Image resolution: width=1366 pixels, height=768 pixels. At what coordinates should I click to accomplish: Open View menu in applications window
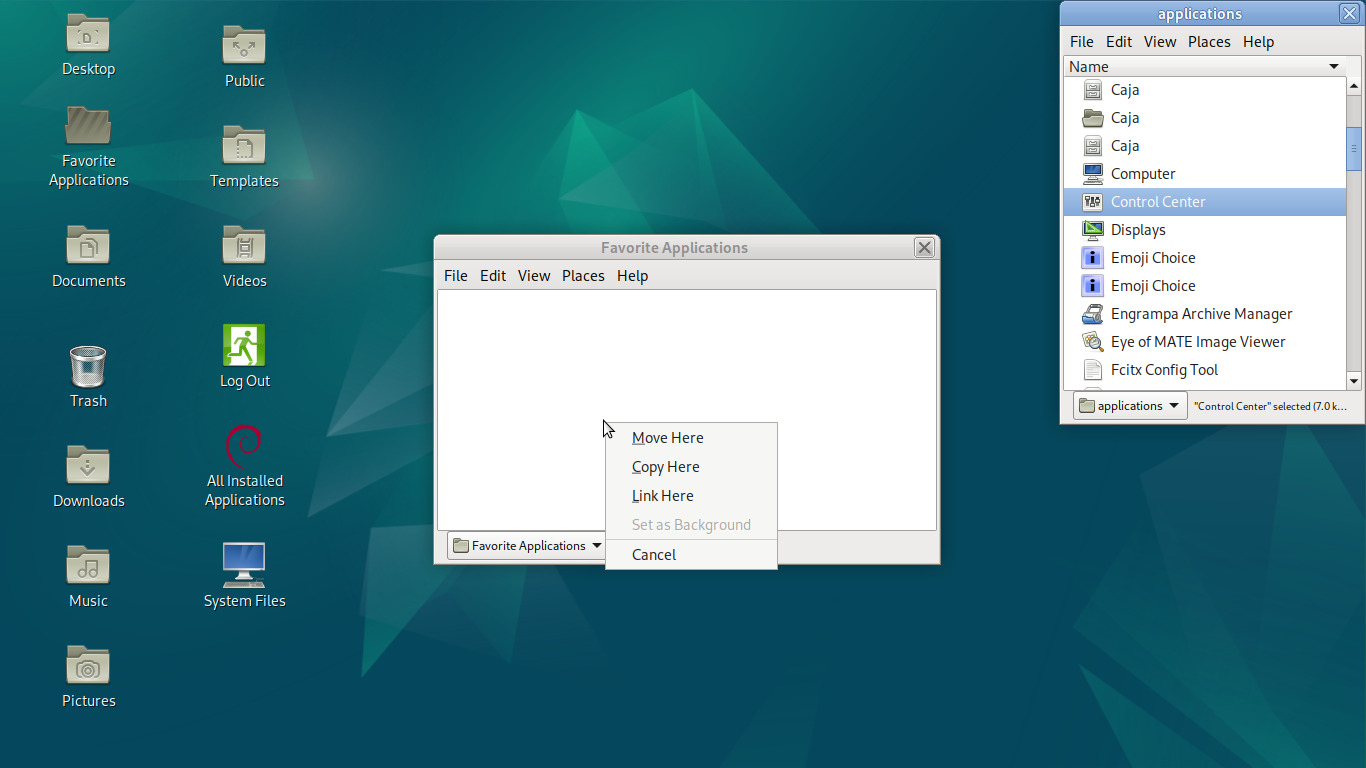coord(1160,42)
